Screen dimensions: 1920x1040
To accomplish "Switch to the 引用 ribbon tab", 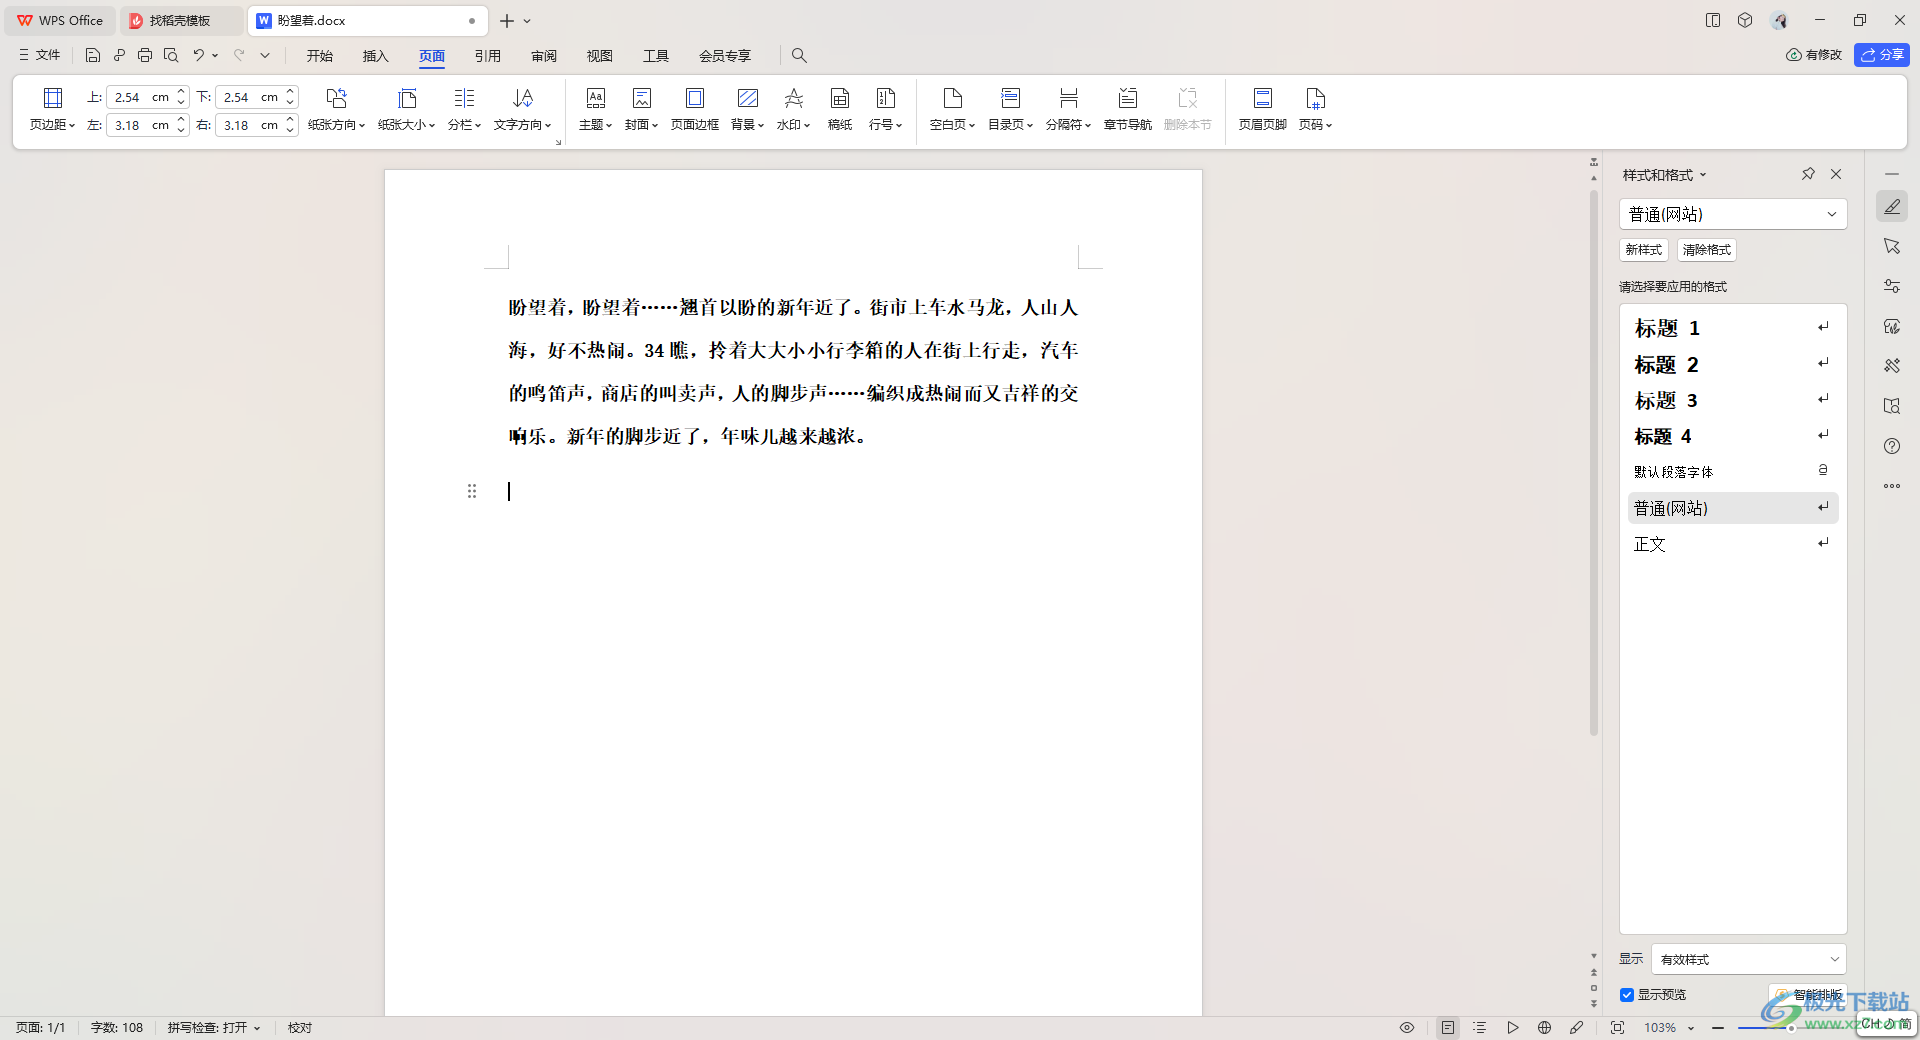I will [488, 55].
